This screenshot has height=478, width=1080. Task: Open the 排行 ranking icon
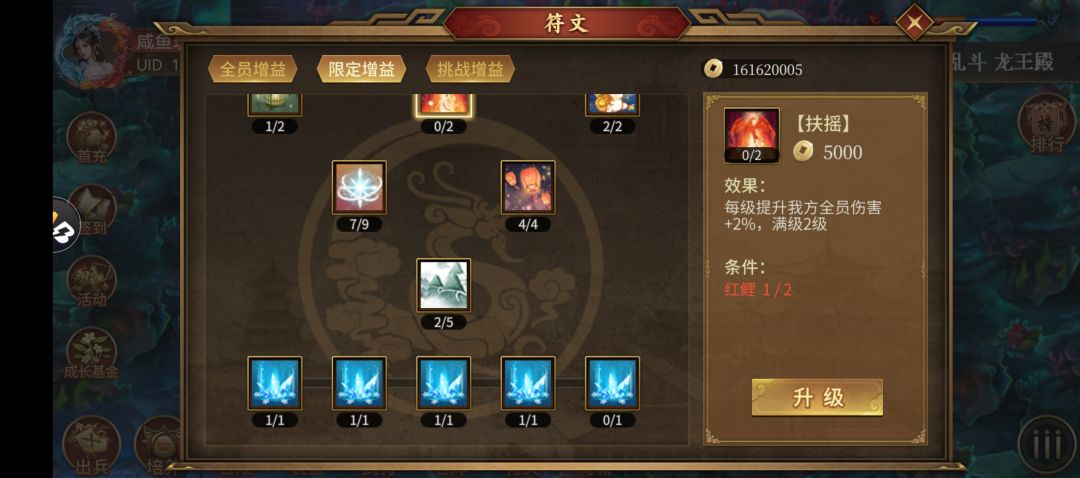click(x=1047, y=124)
